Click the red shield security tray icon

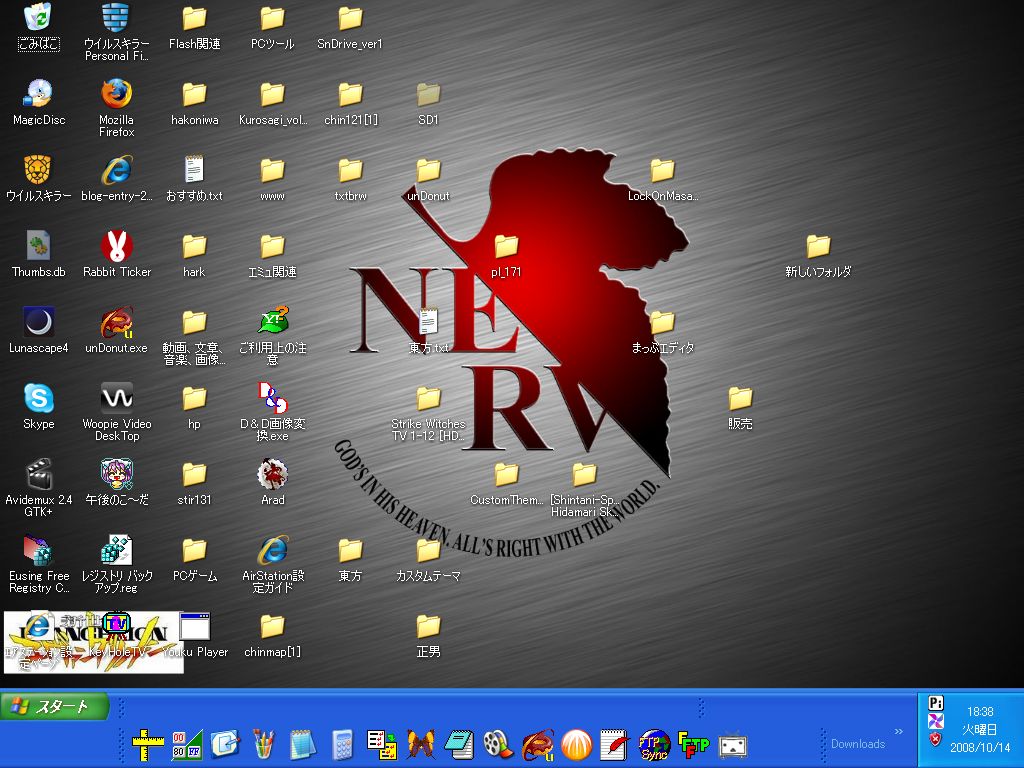click(935, 740)
